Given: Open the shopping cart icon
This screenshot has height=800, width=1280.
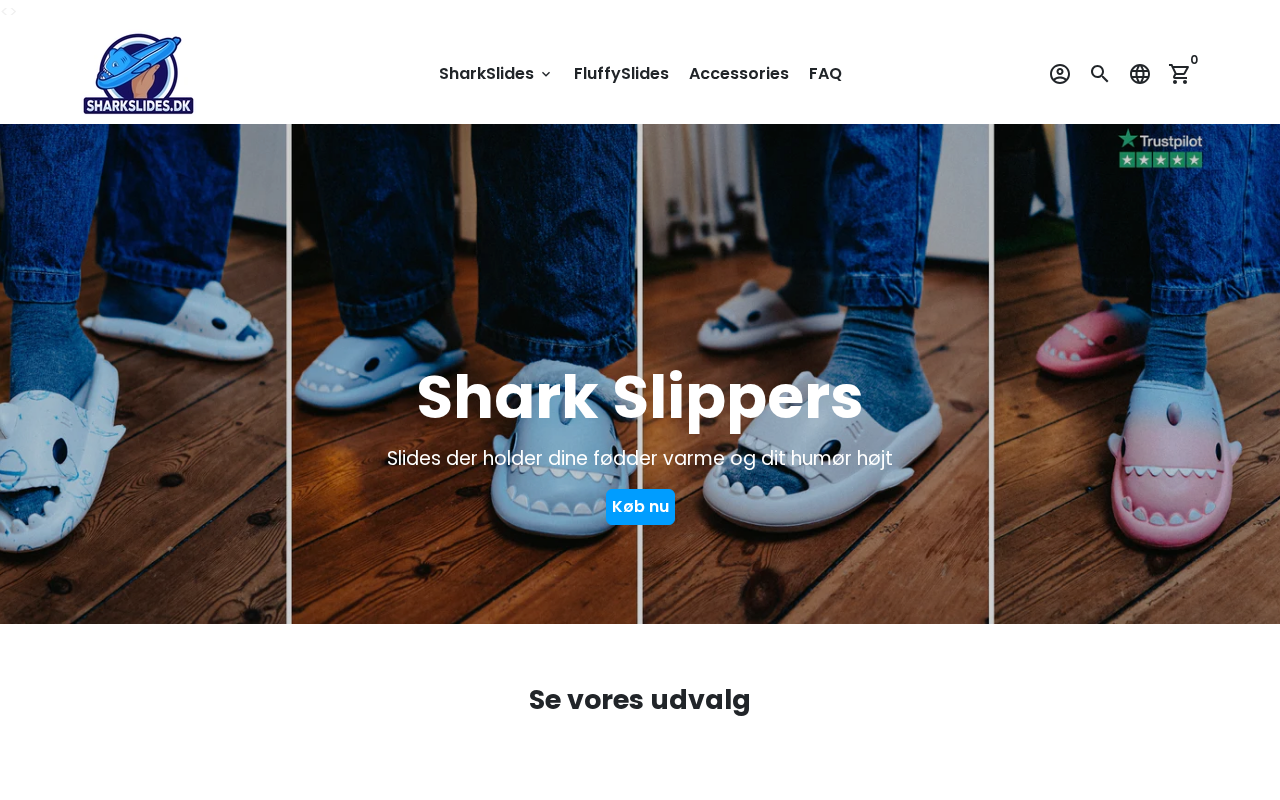Looking at the screenshot, I should pos(1180,74).
